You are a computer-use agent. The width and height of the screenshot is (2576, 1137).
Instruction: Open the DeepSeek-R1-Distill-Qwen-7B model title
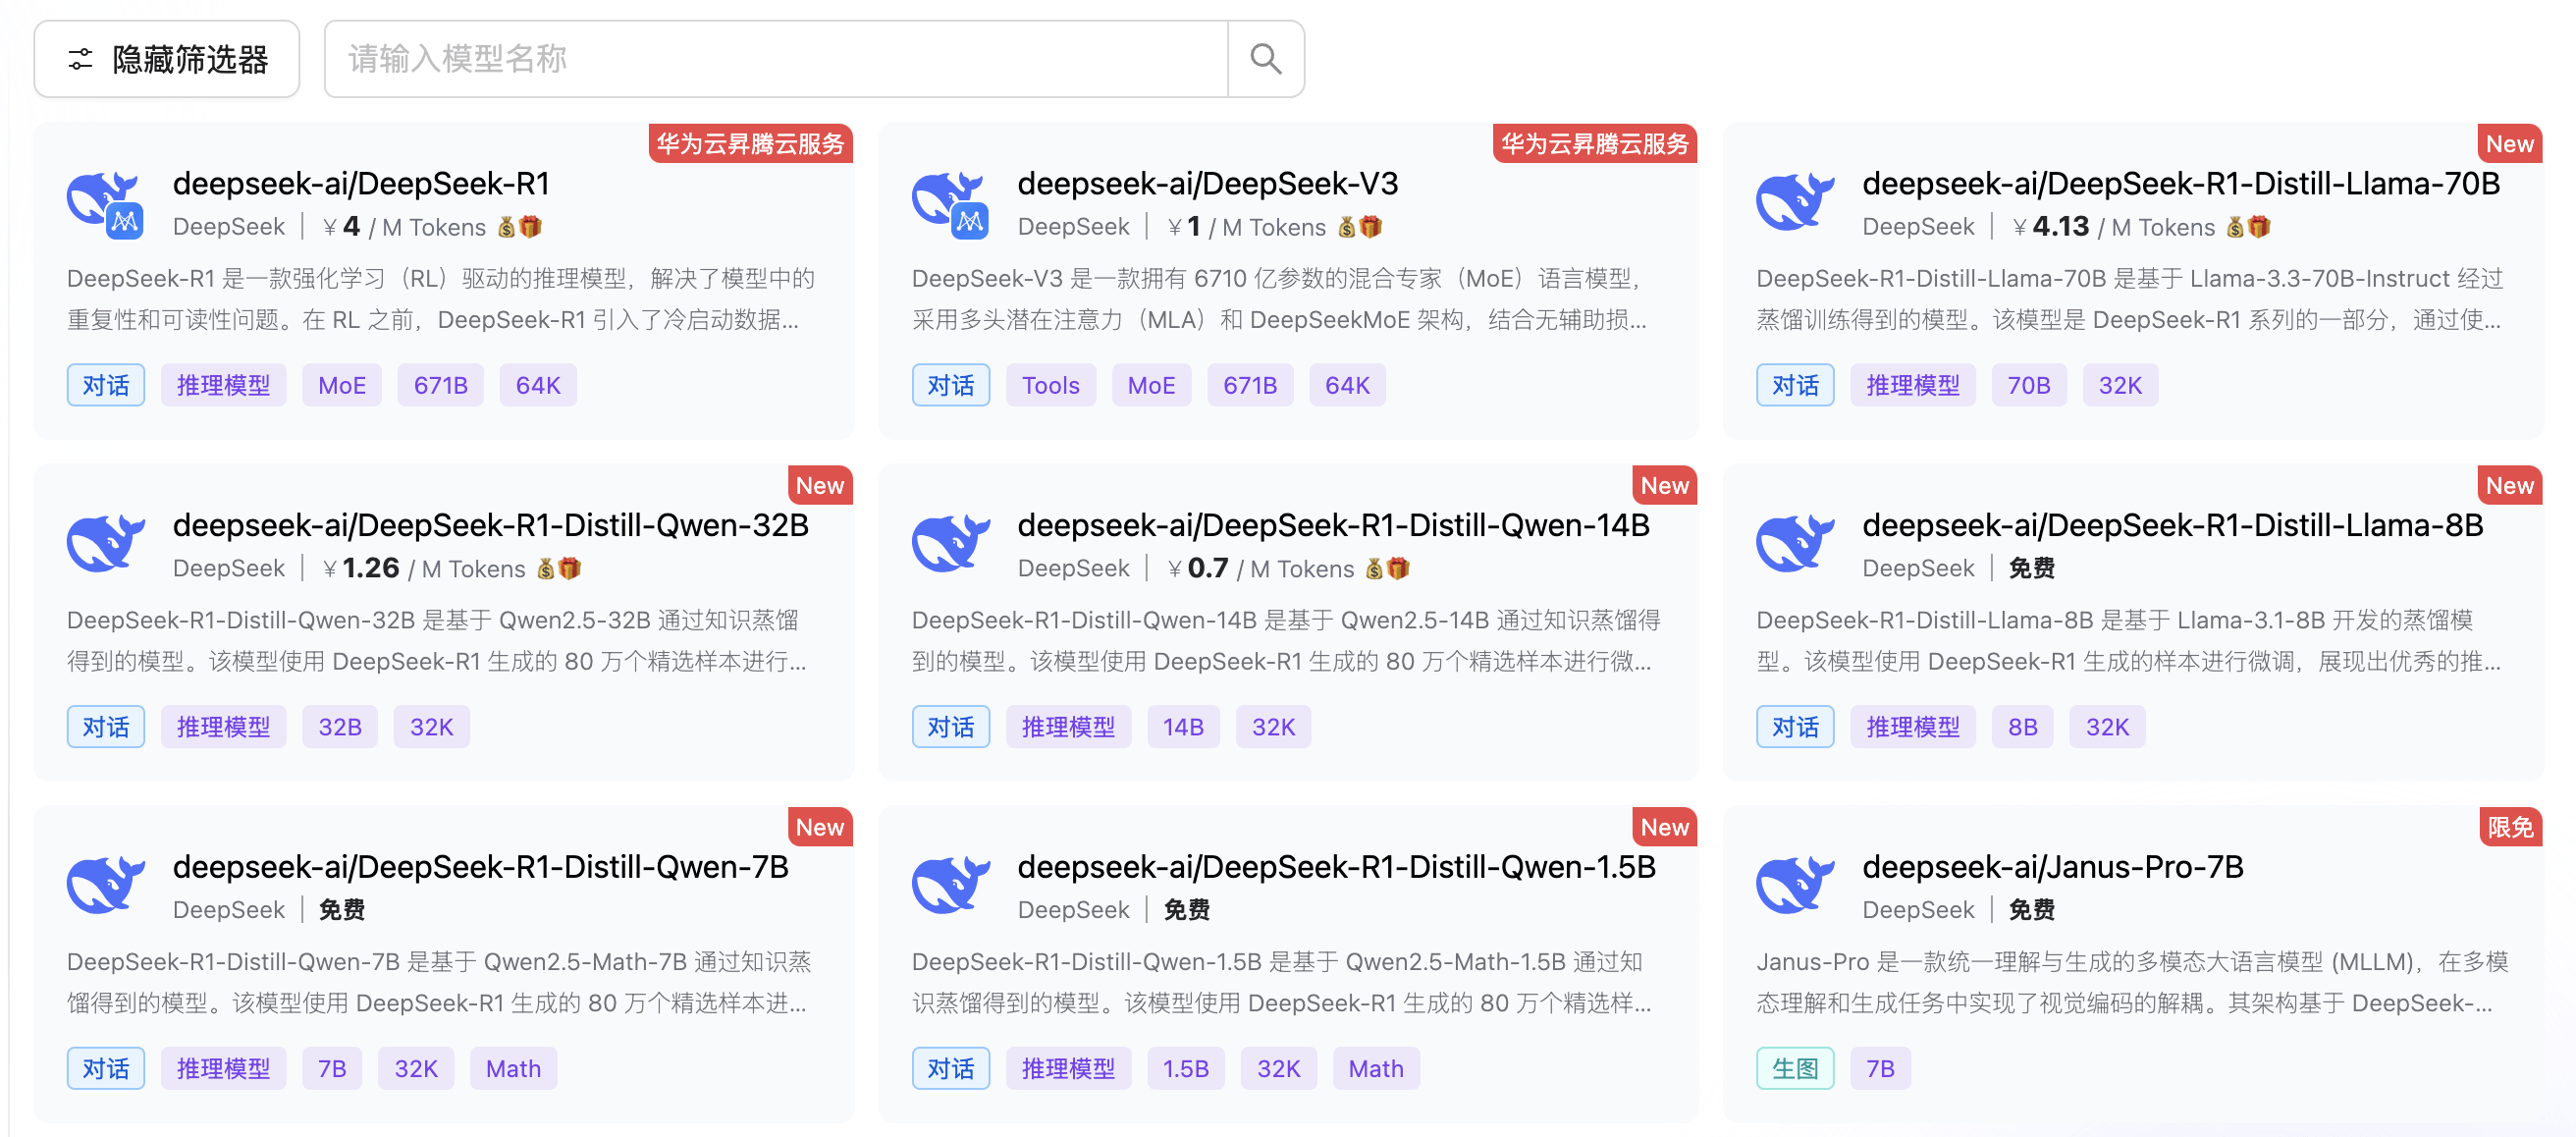(x=480, y=867)
